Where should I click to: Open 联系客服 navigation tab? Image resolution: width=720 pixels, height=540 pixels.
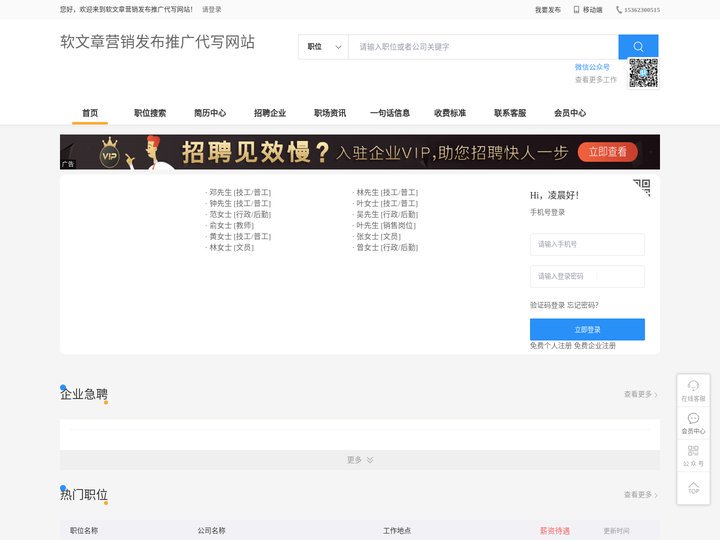[x=510, y=113]
